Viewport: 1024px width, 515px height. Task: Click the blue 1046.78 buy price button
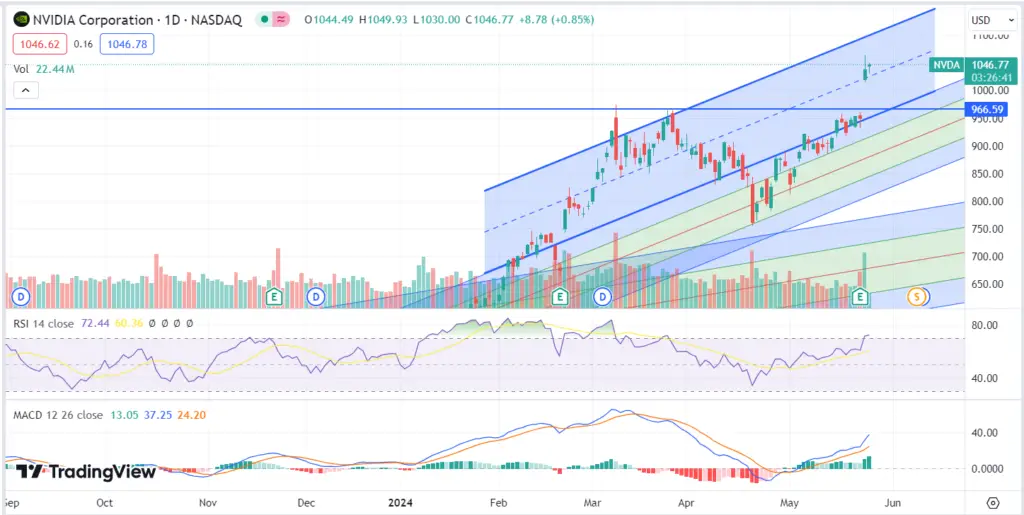127,44
